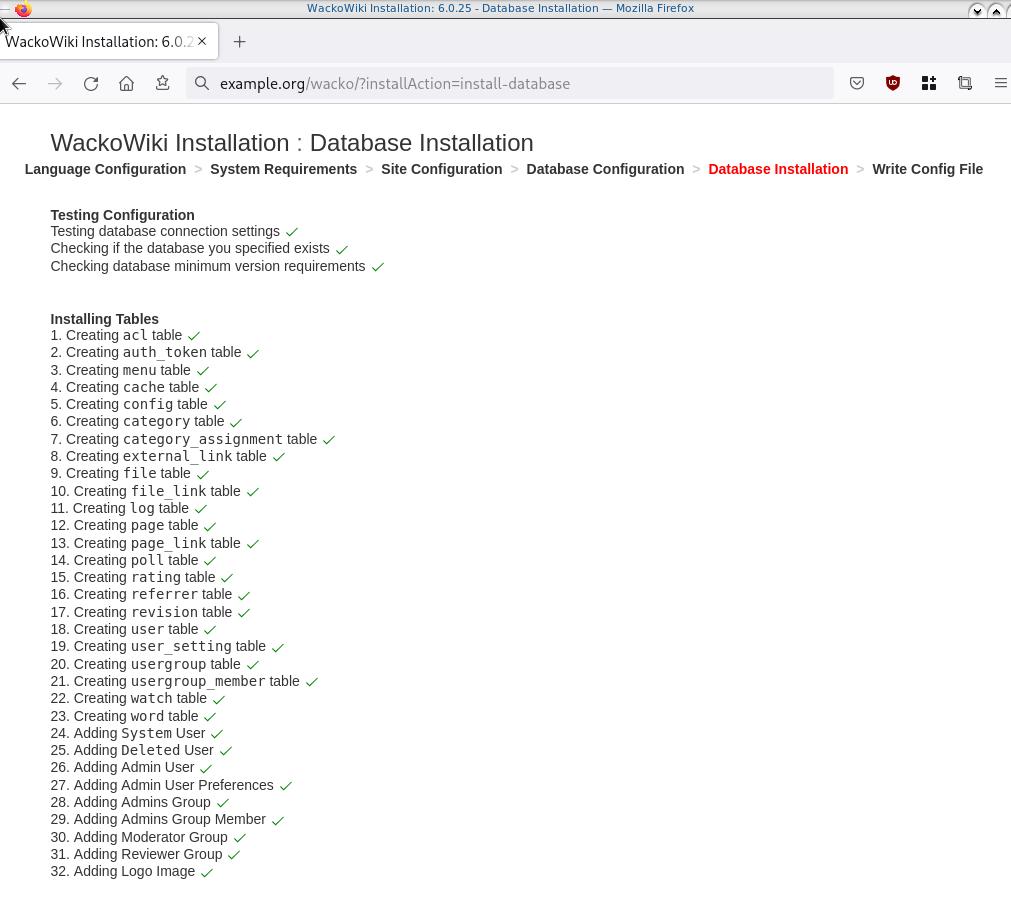The image size is (1011, 900).
Task: Open a new tab with plus button
Action: [x=239, y=42]
